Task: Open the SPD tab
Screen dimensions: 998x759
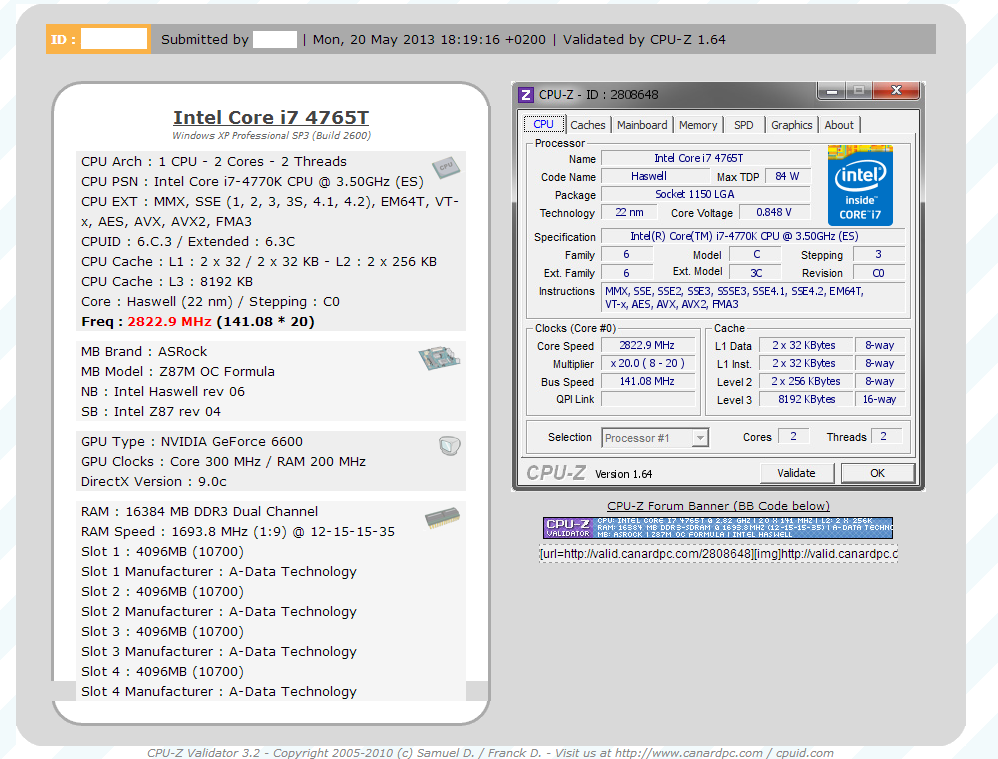Action: coord(744,124)
